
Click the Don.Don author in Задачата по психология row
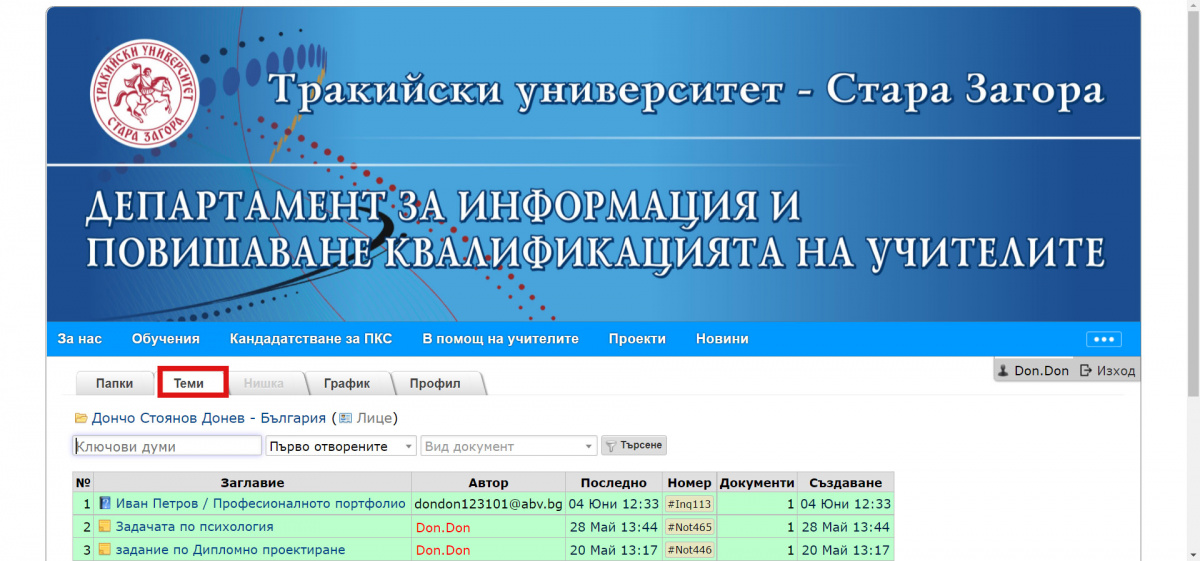tap(443, 527)
